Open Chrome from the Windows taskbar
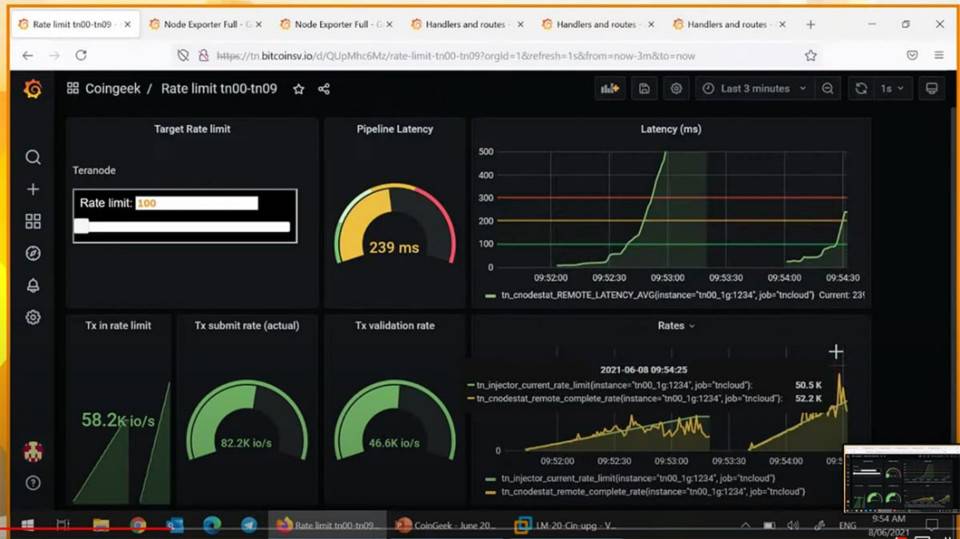This screenshot has width=960, height=539. [138, 525]
